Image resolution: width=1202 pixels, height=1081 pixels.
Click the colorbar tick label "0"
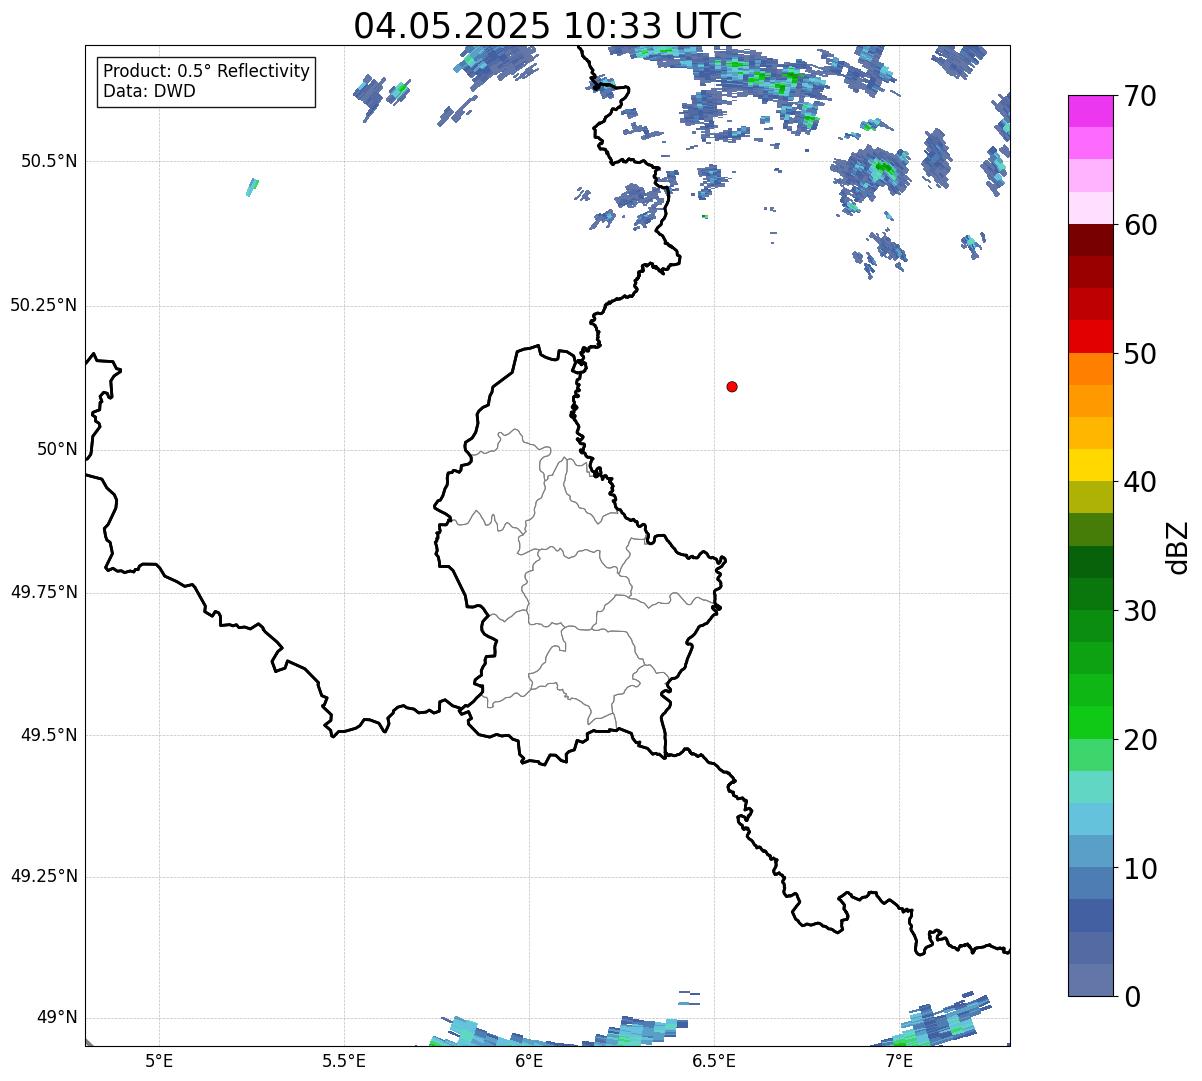pyautogui.click(x=1132, y=997)
